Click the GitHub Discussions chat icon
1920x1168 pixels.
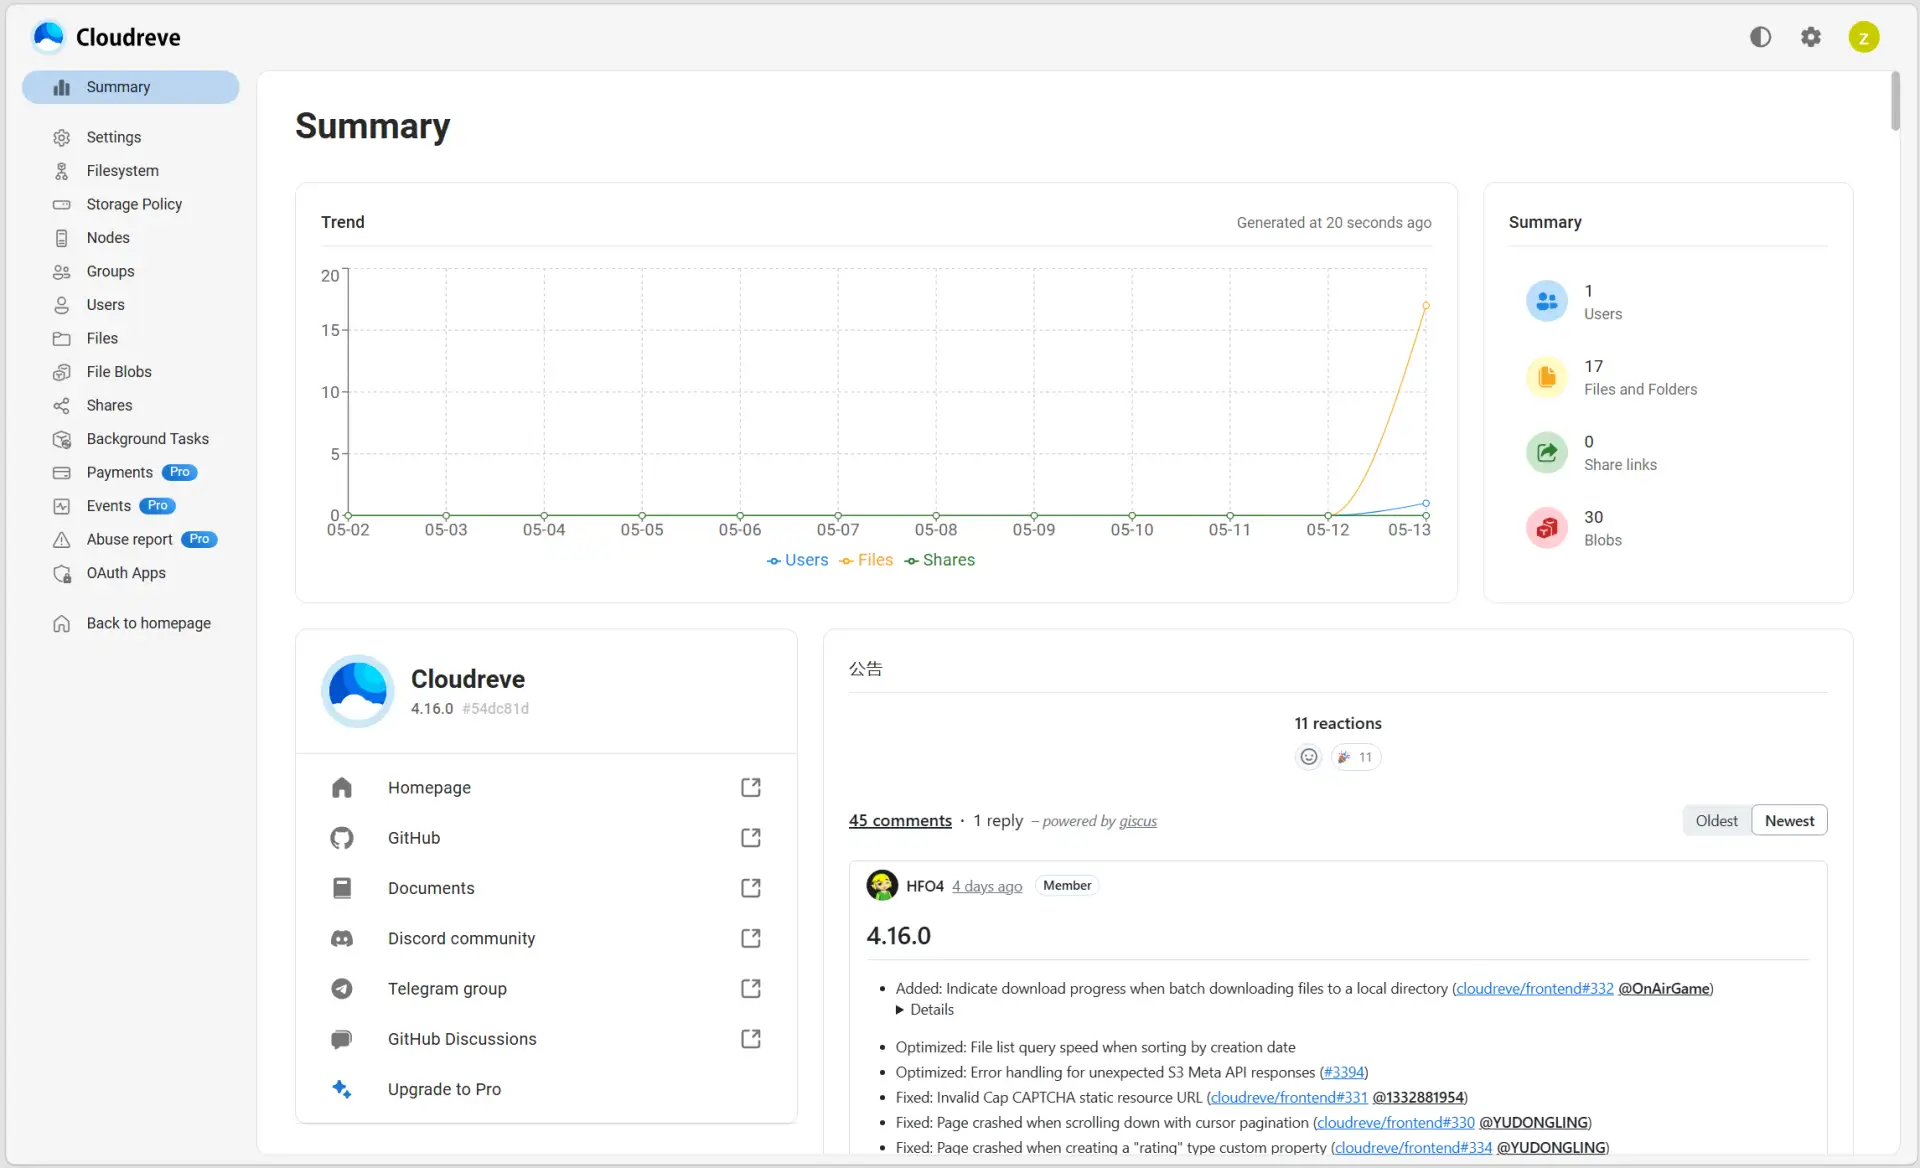pyautogui.click(x=342, y=1039)
